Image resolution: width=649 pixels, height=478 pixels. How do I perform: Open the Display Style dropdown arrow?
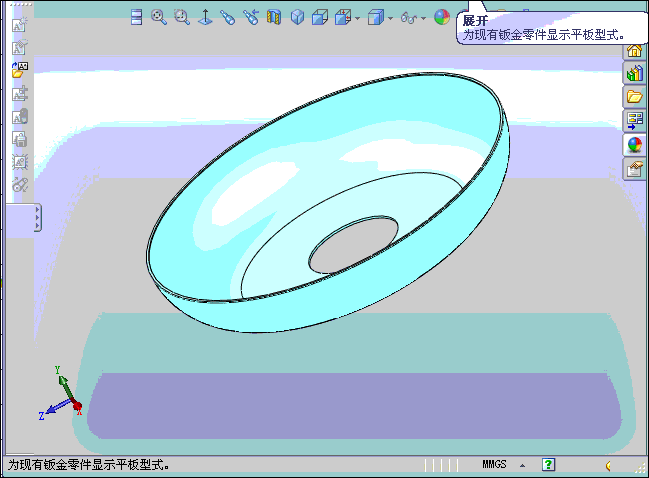390,19
